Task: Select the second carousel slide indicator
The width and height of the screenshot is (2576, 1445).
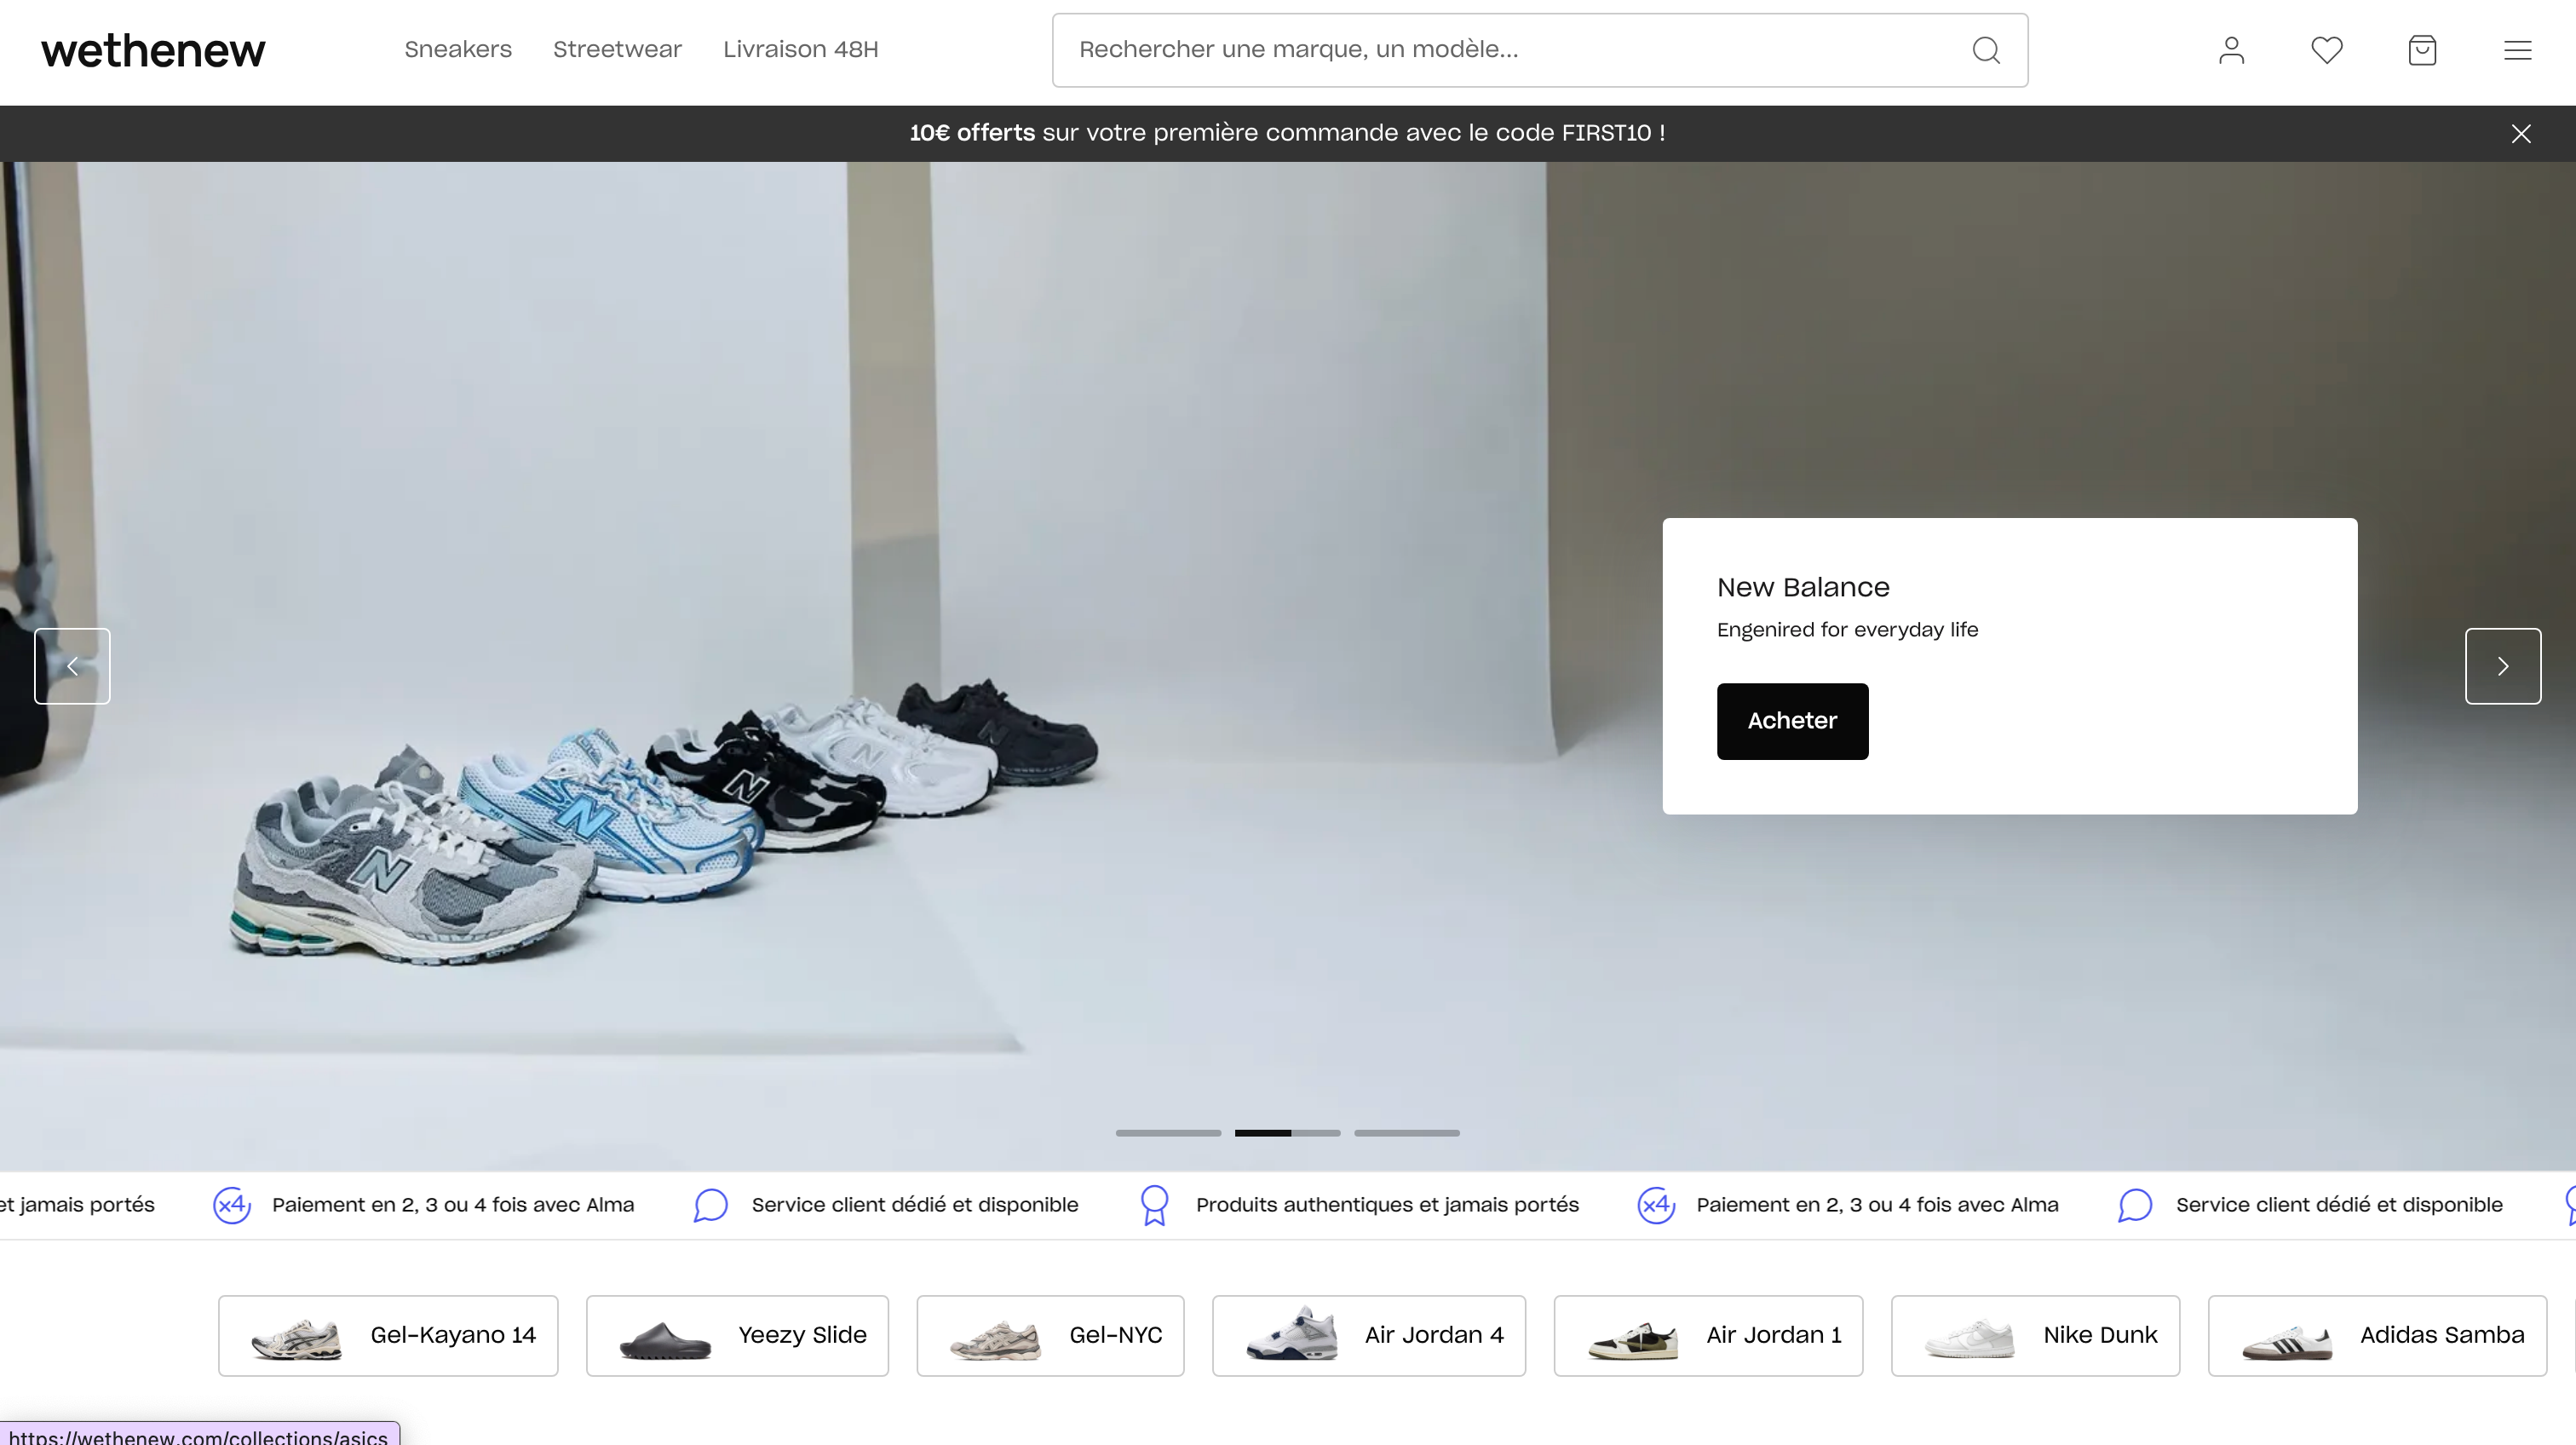Action: pyautogui.click(x=1287, y=1133)
